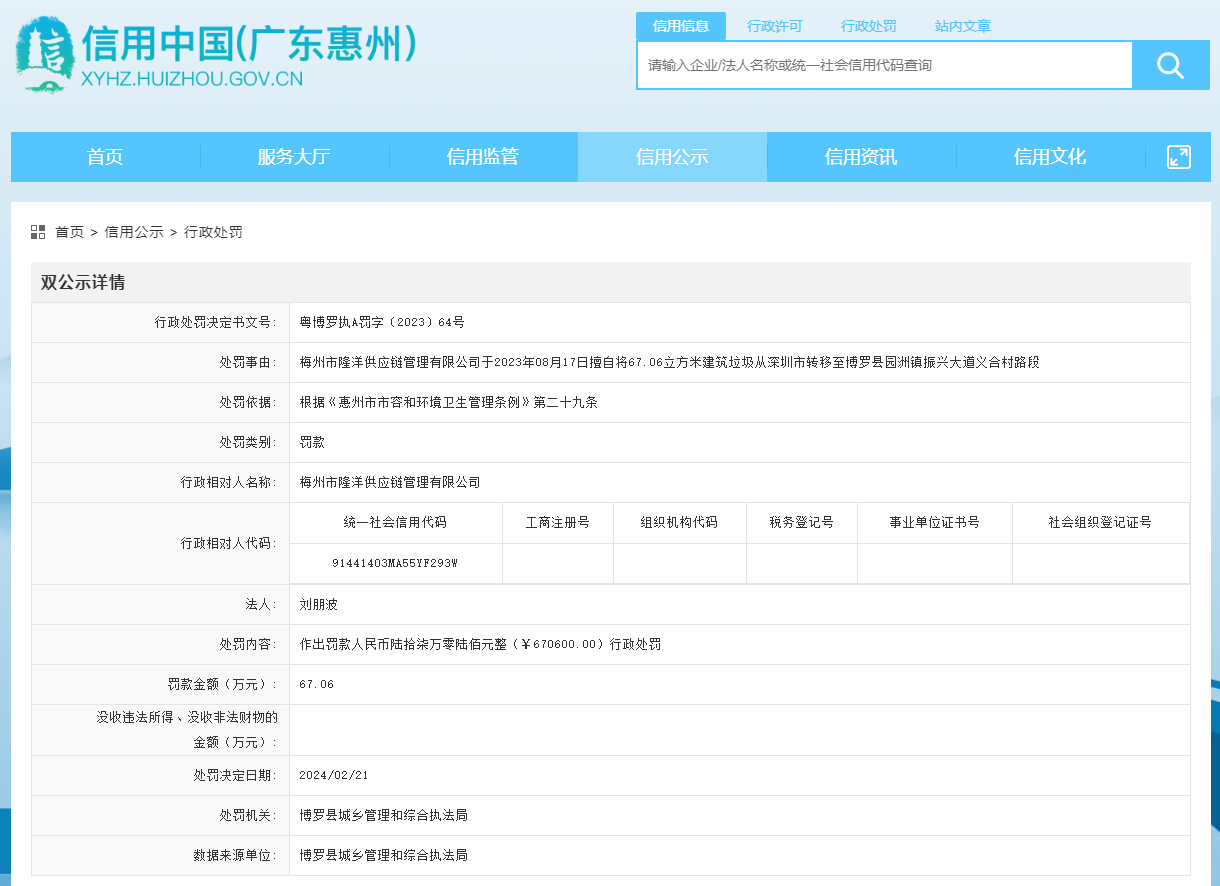Go to 行政处罚 in breadcrumb
Image resolution: width=1220 pixels, height=886 pixels.
pyautogui.click(x=213, y=232)
